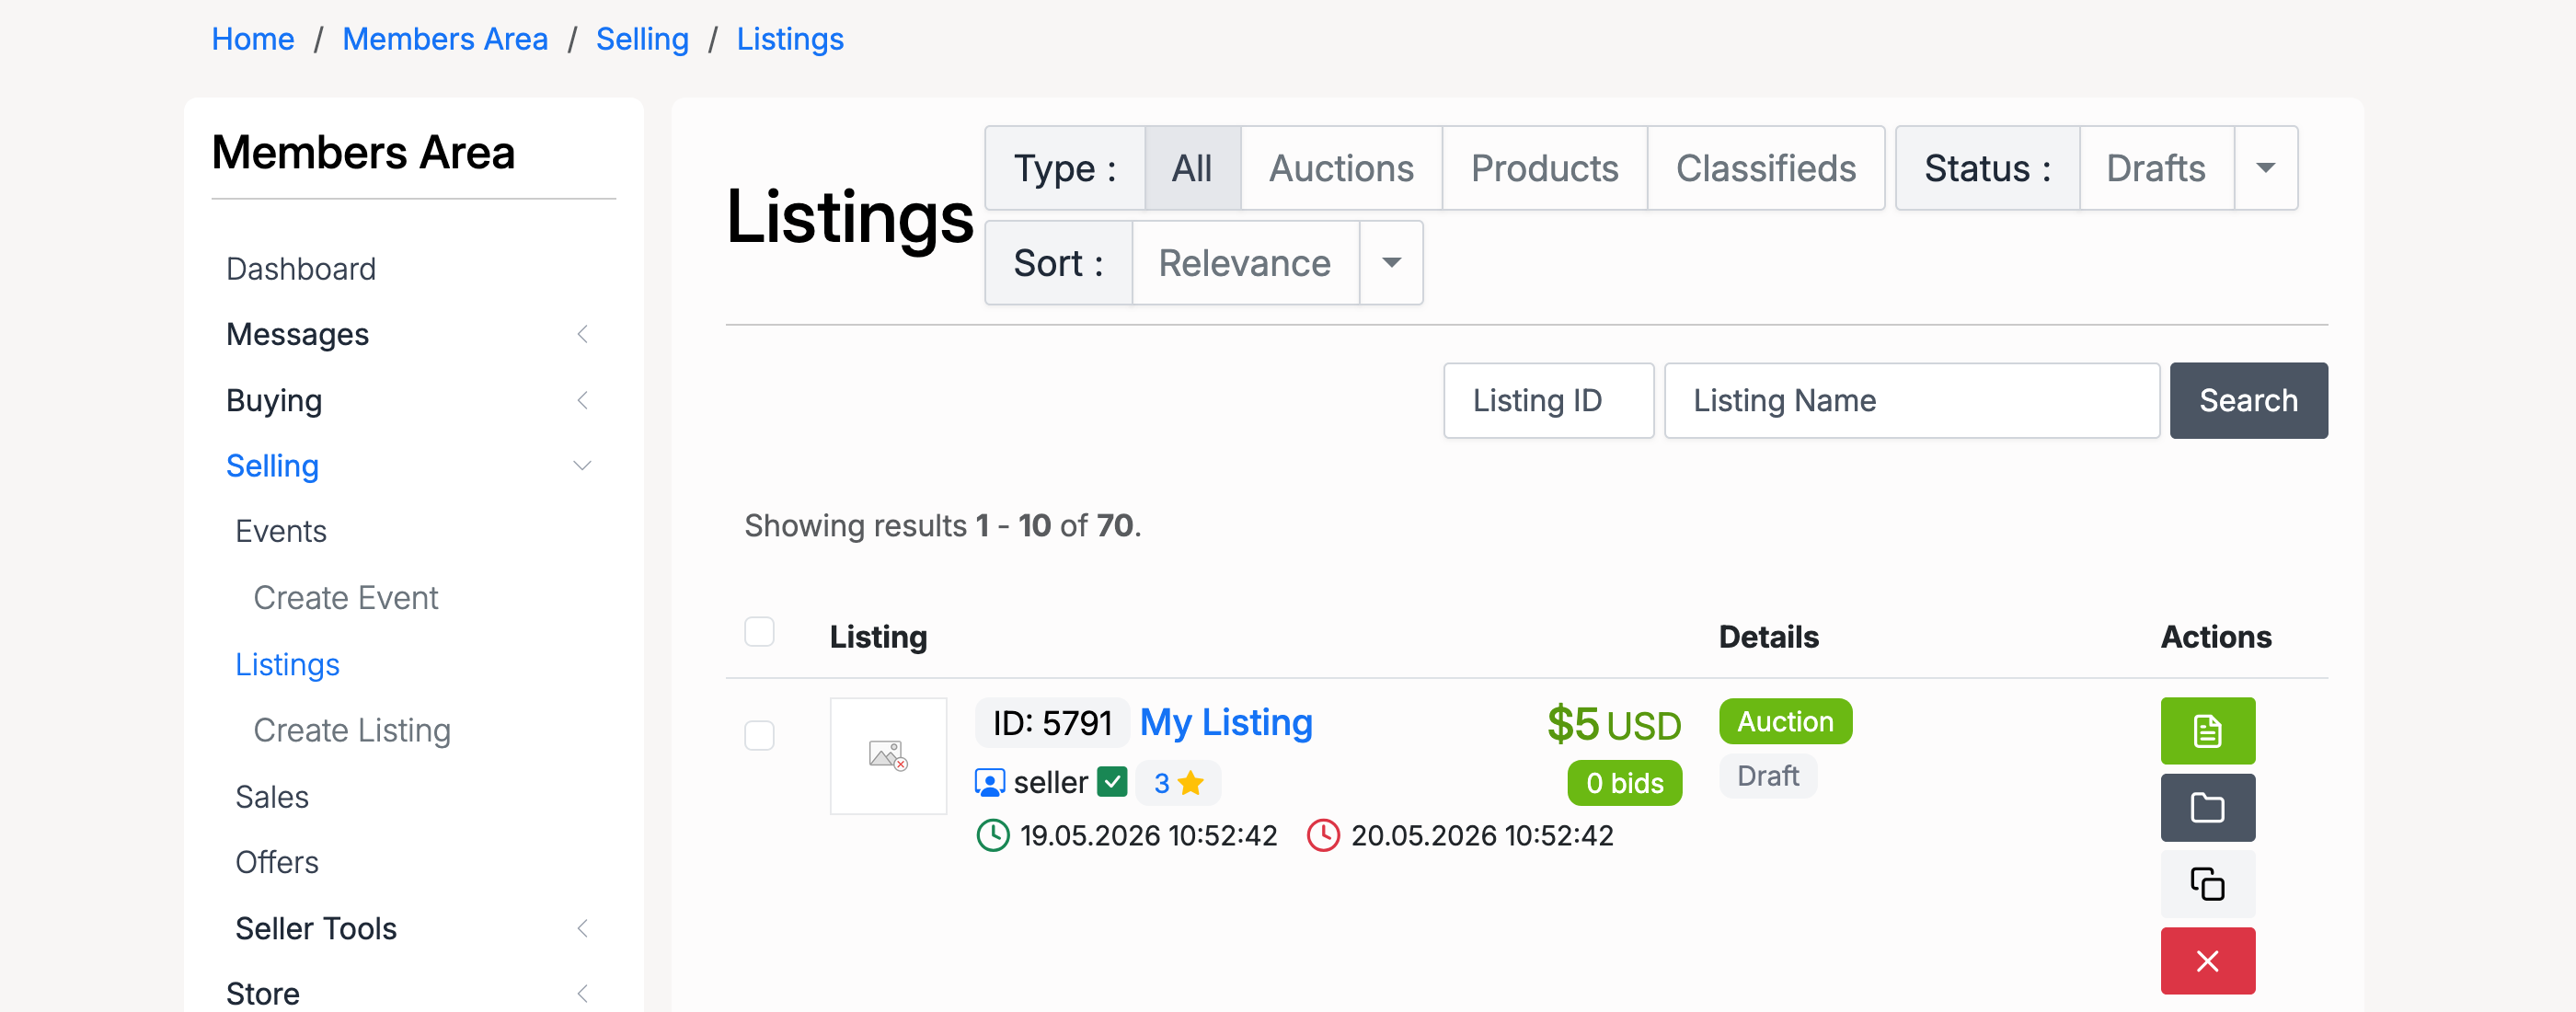This screenshot has width=2576, height=1012.
Task: Go to Listings breadcrumb link
Action: pyautogui.click(x=790, y=39)
